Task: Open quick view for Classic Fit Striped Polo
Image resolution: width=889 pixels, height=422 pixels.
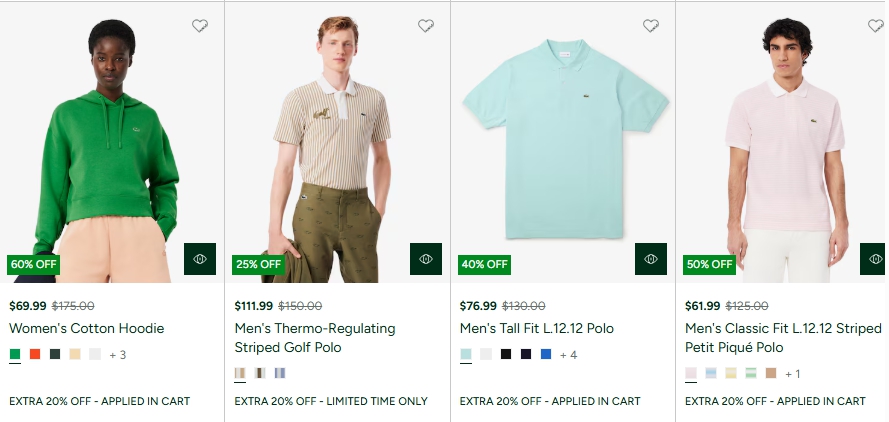Action: pos(874,259)
